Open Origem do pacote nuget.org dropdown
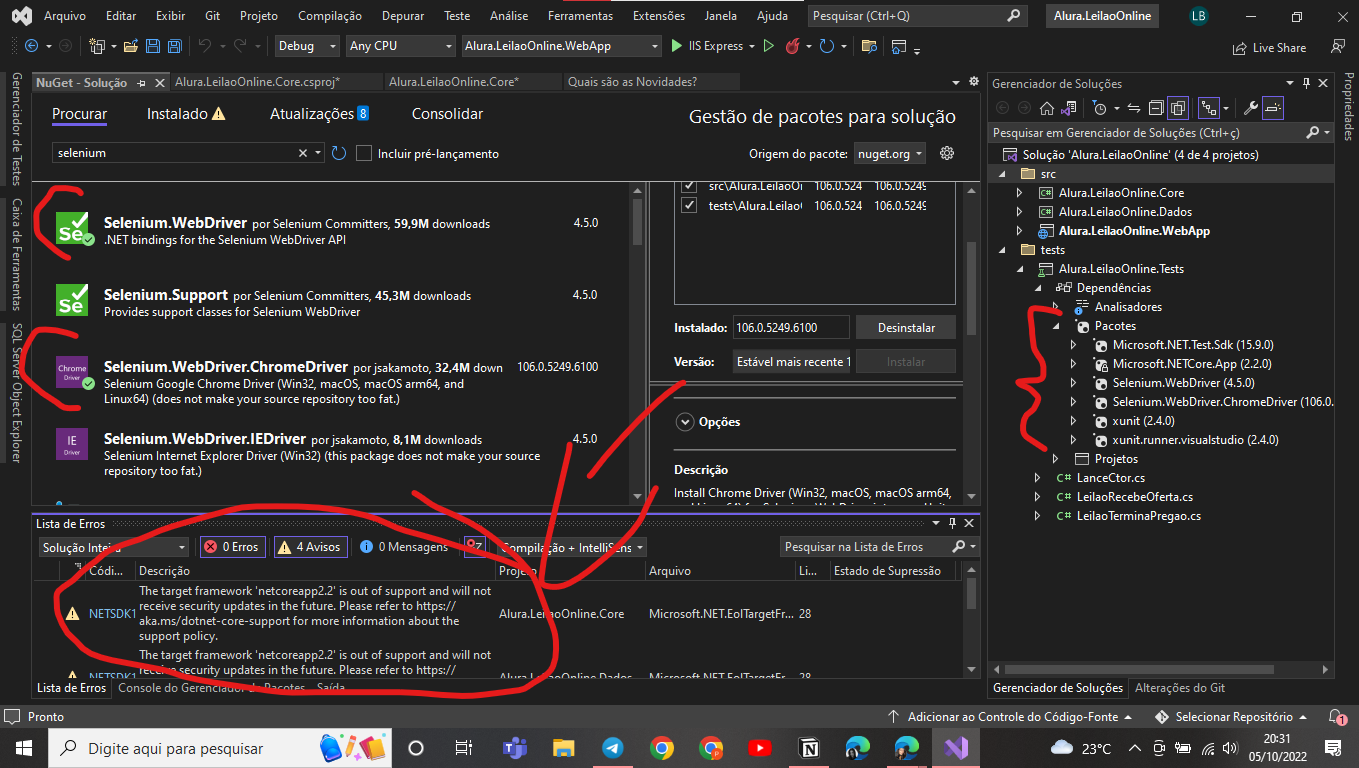 pyautogui.click(x=890, y=154)
